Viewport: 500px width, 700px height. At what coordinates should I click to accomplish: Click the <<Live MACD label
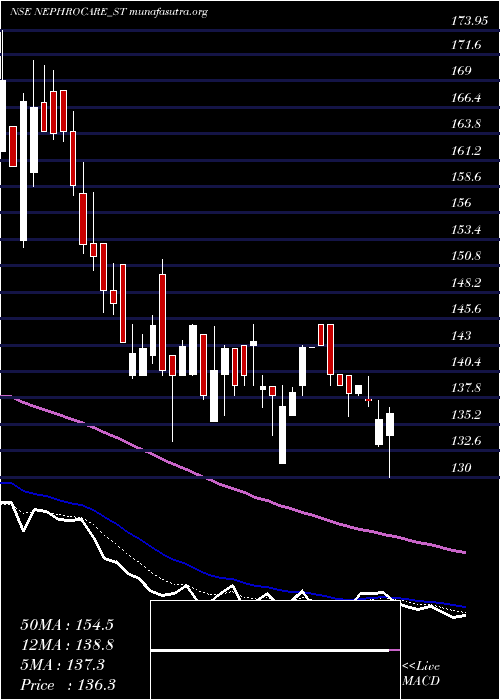(421, 674)
